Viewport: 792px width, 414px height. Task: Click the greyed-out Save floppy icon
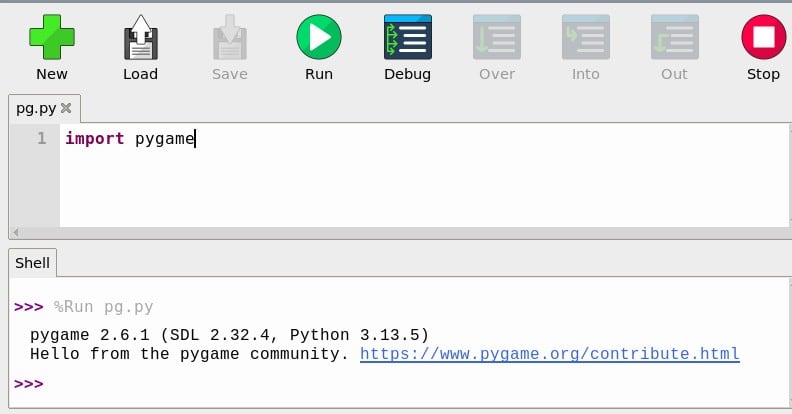[230, 37]
